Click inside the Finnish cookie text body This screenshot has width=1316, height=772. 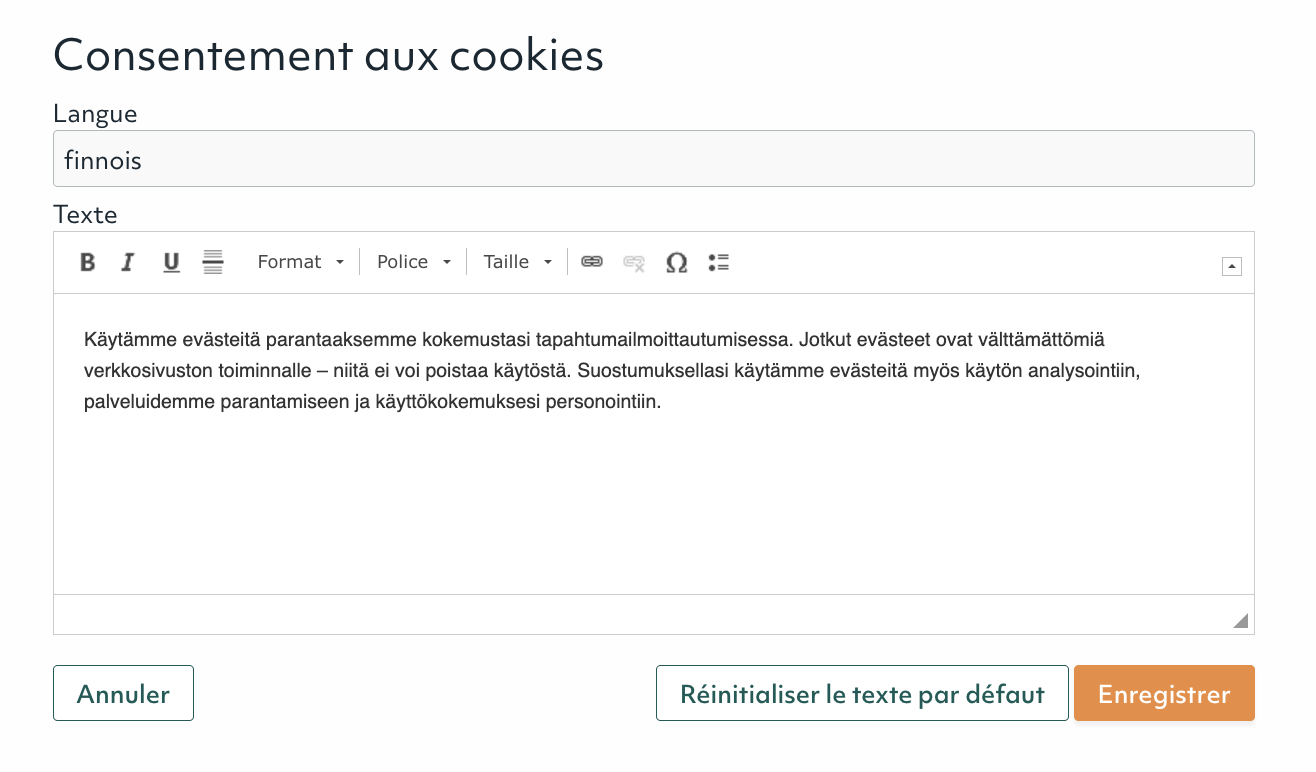pyautogui.click(x=613, y=371)
